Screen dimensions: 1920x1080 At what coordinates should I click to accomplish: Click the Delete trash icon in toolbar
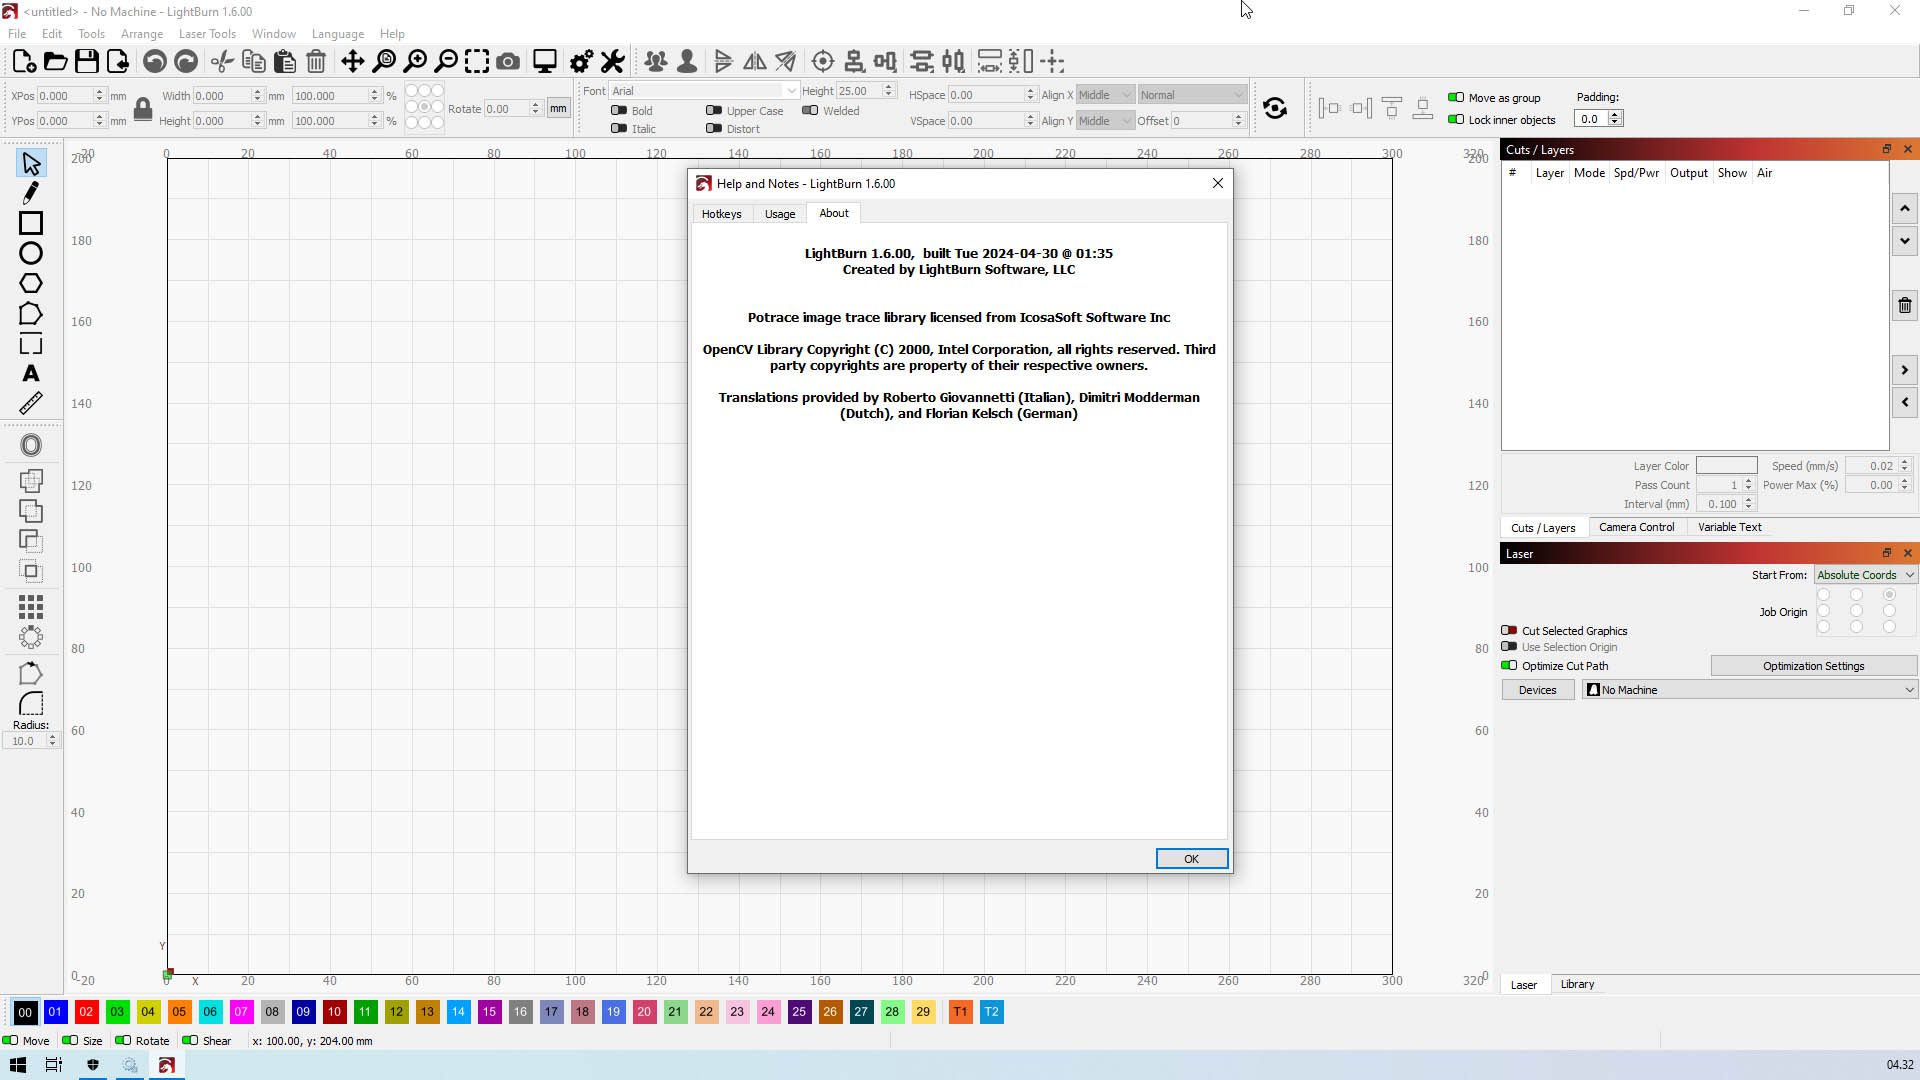click(x=316, y=62)
